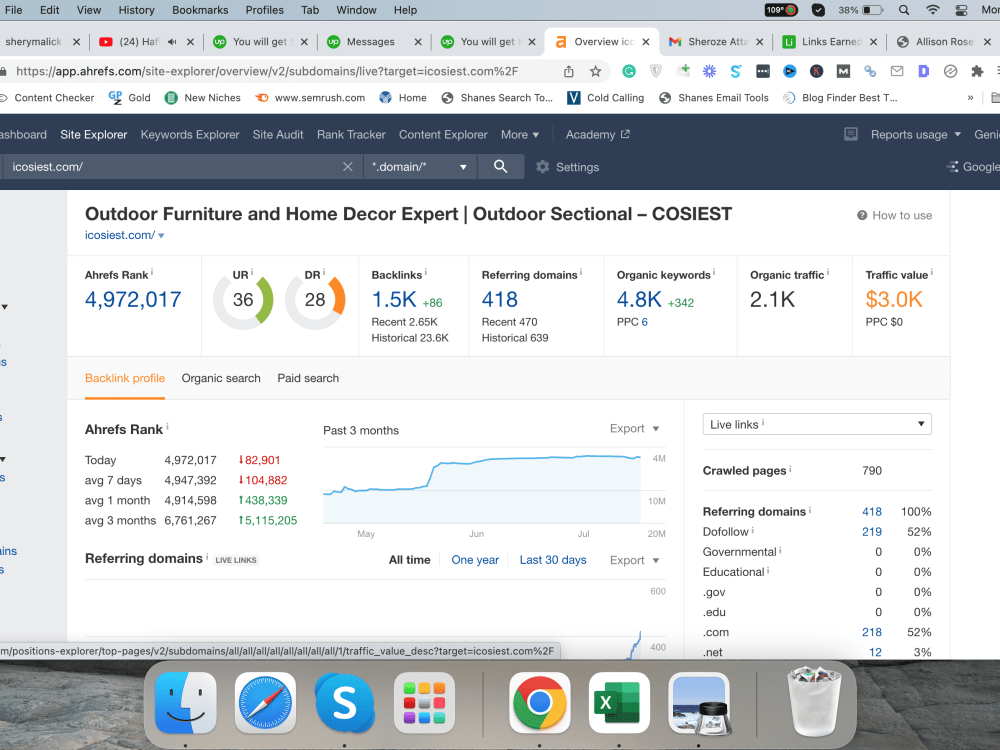Clear the icosiest.com/ target field
1000x750 pixels.
(348, 167)
